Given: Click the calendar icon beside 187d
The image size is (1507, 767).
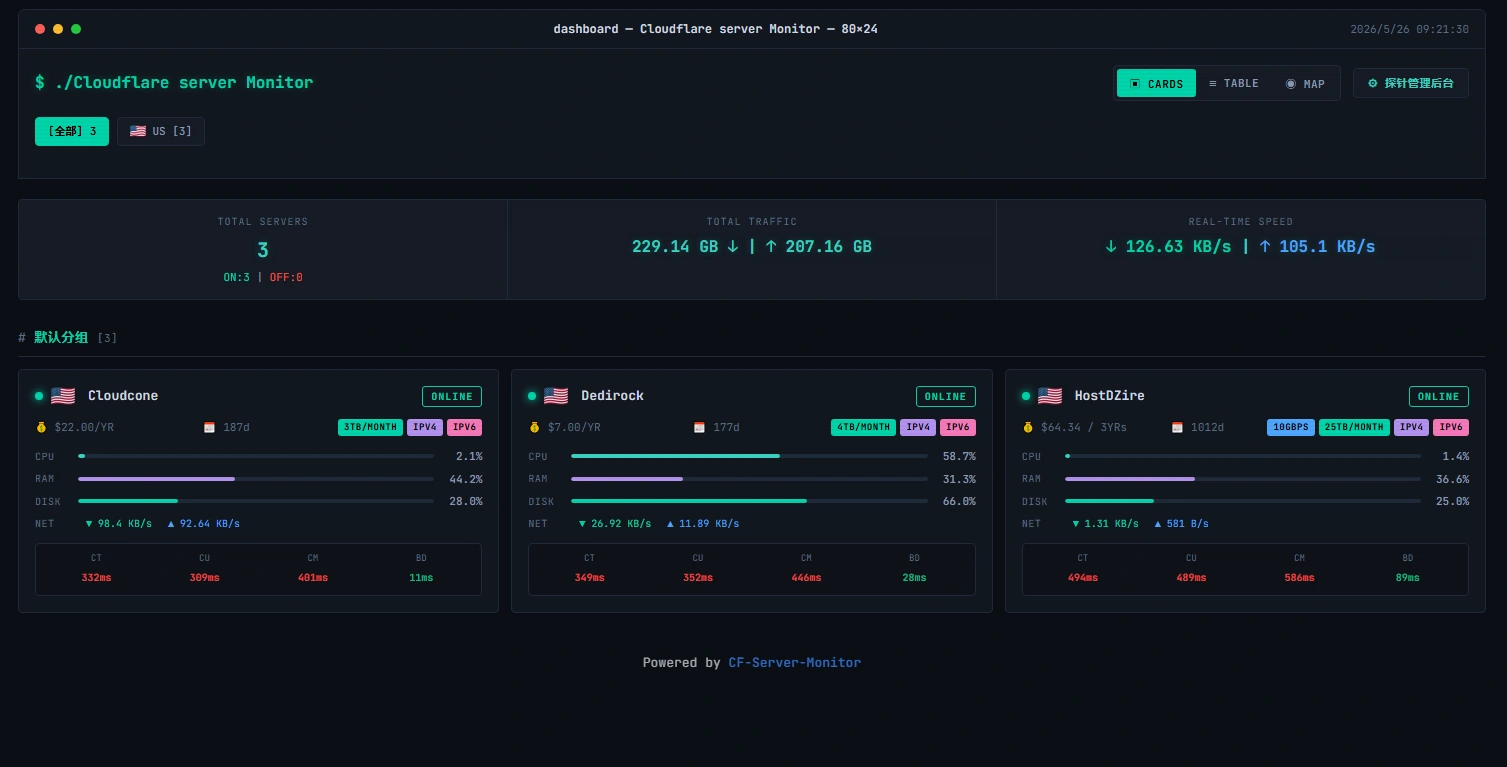Looking at the screenshot, I should click(209, 427).
